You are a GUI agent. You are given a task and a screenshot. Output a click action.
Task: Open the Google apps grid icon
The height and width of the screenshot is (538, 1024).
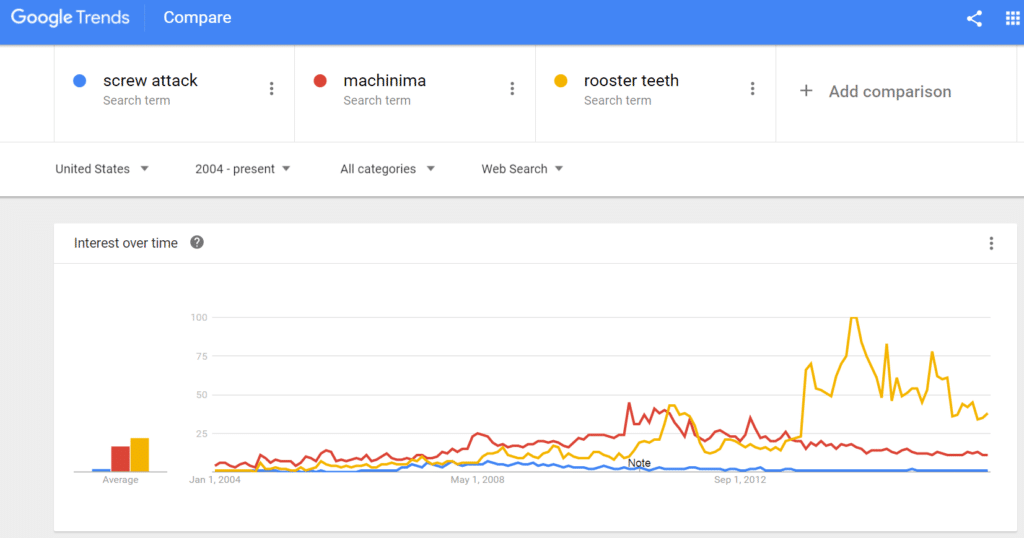tap(1012, 18)
